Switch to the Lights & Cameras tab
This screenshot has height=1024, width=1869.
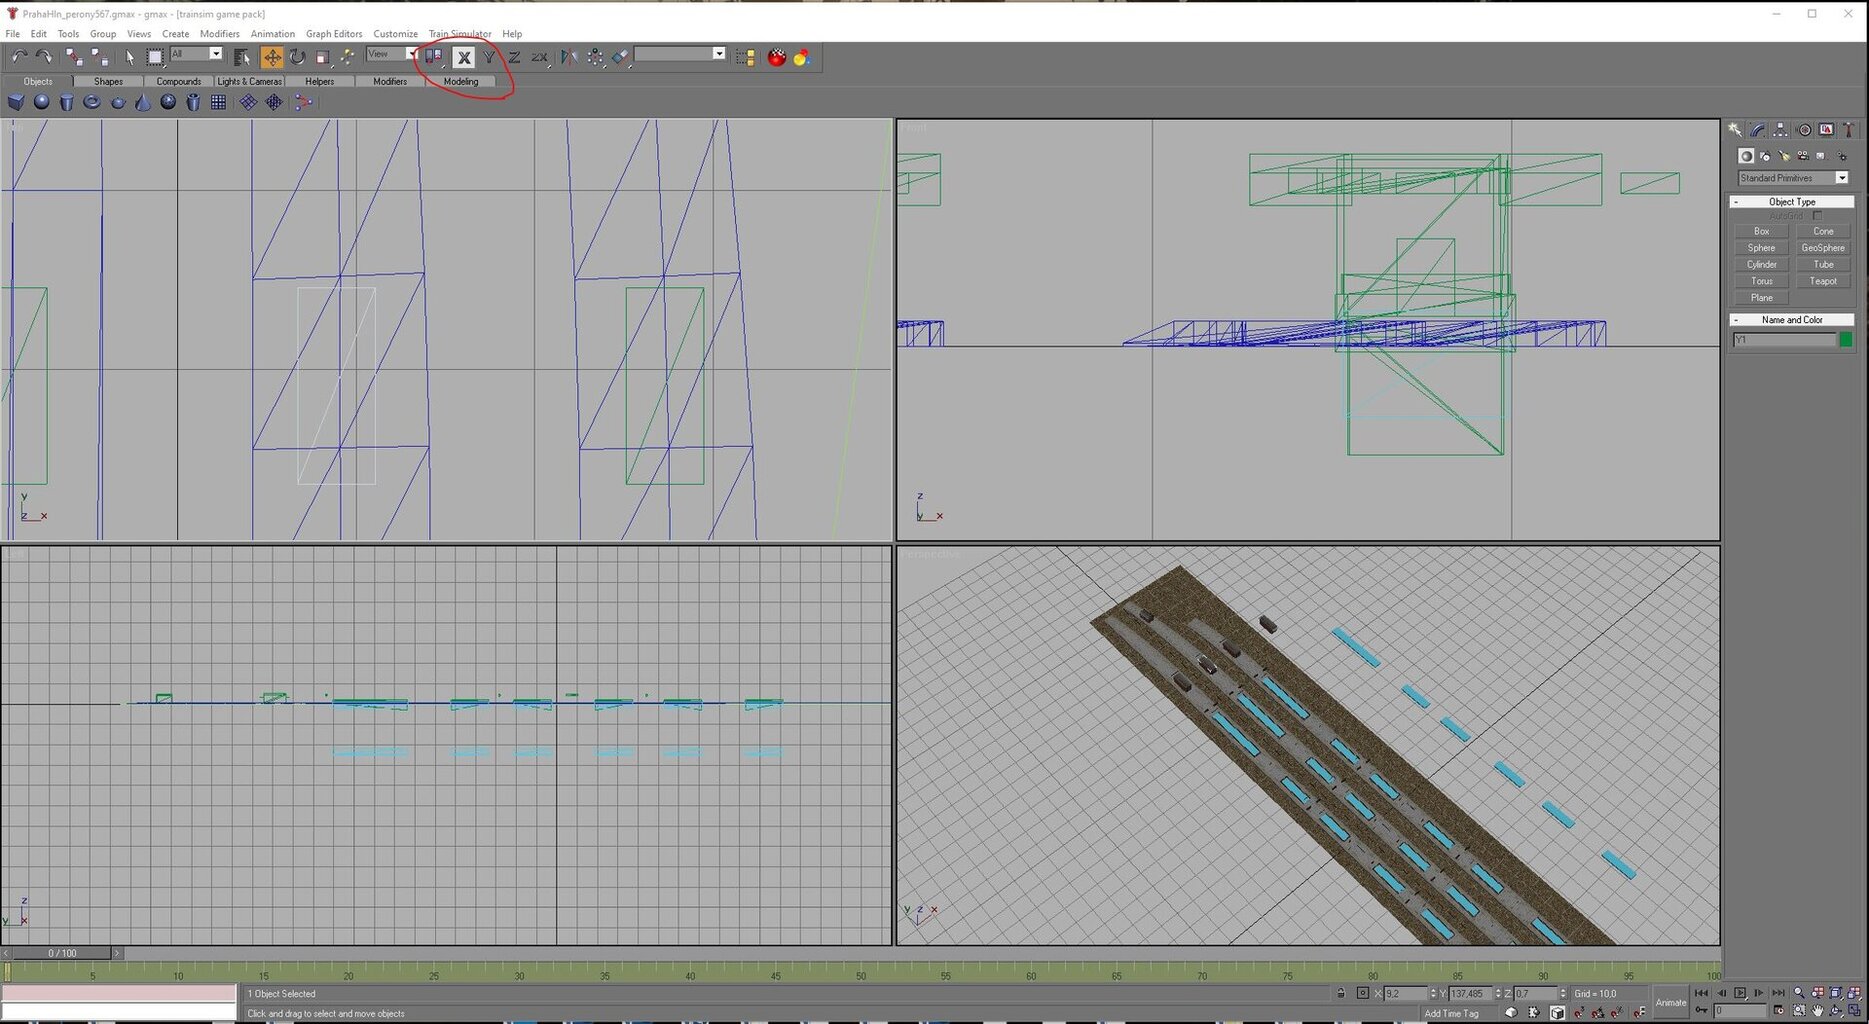pos(249,81)
